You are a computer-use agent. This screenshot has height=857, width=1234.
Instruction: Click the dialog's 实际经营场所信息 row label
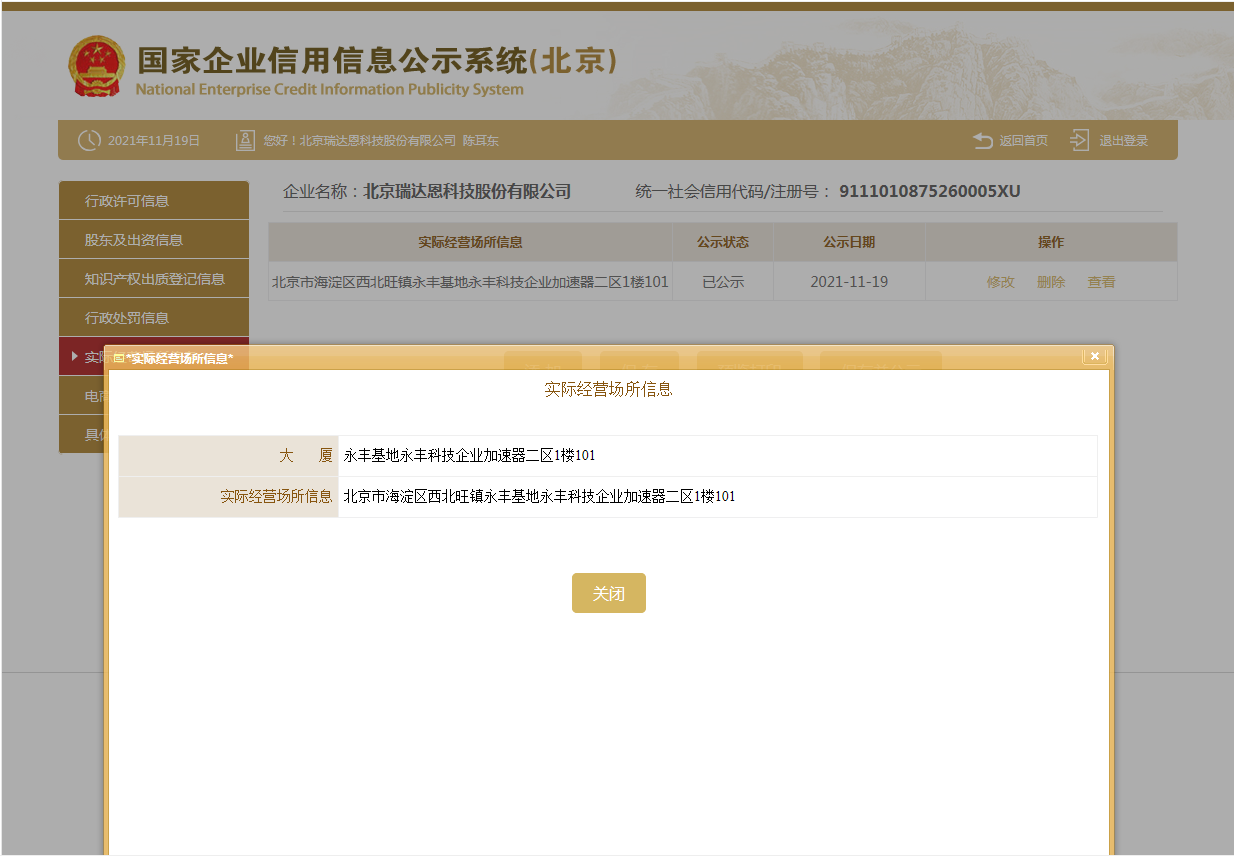pyautogui.click(x=276, y=496)
